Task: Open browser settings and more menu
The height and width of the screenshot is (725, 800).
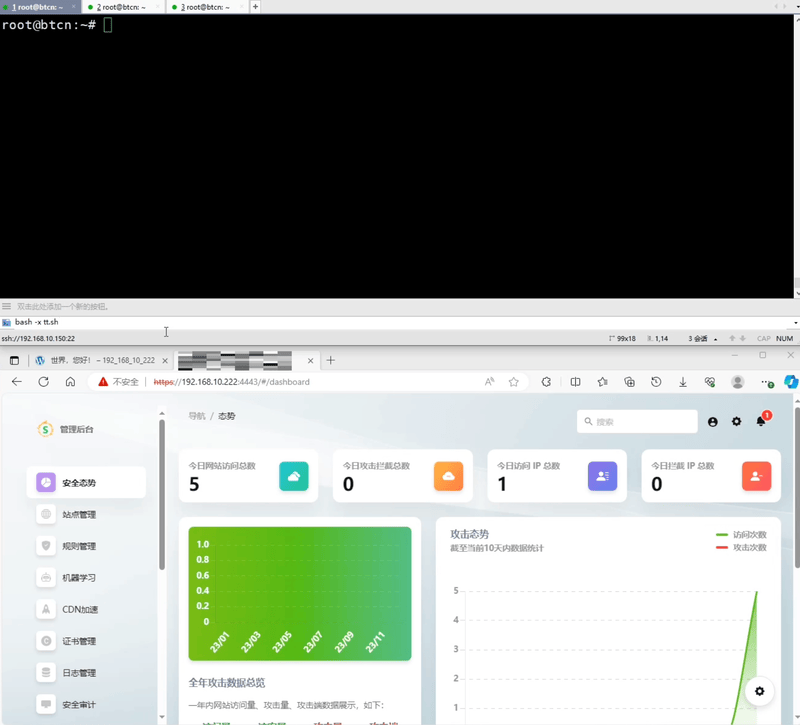Action: [x=766, y=382]
